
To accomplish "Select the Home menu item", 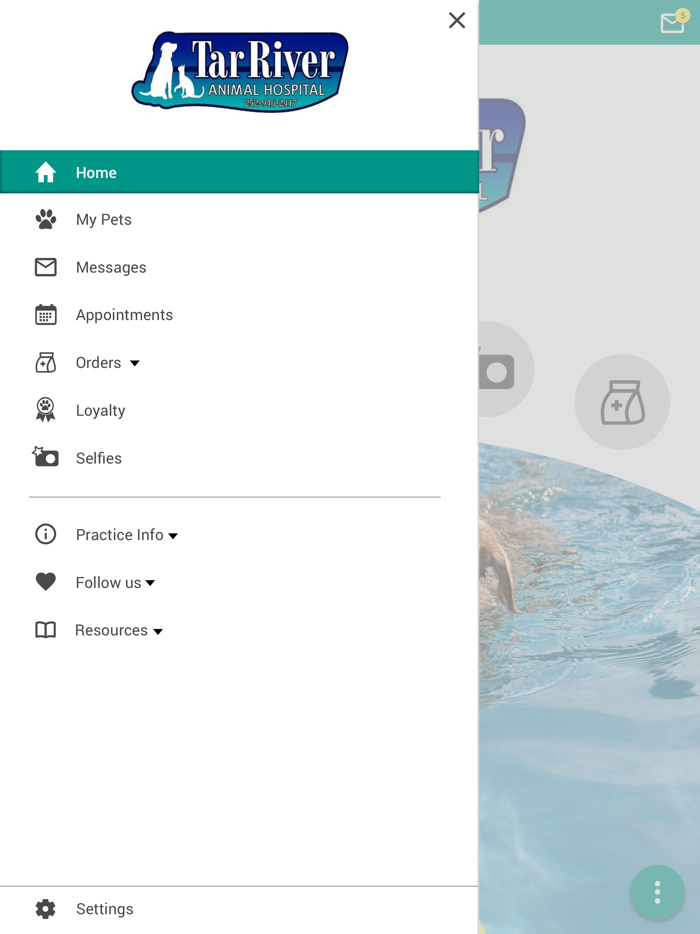I will click(239, 172).
